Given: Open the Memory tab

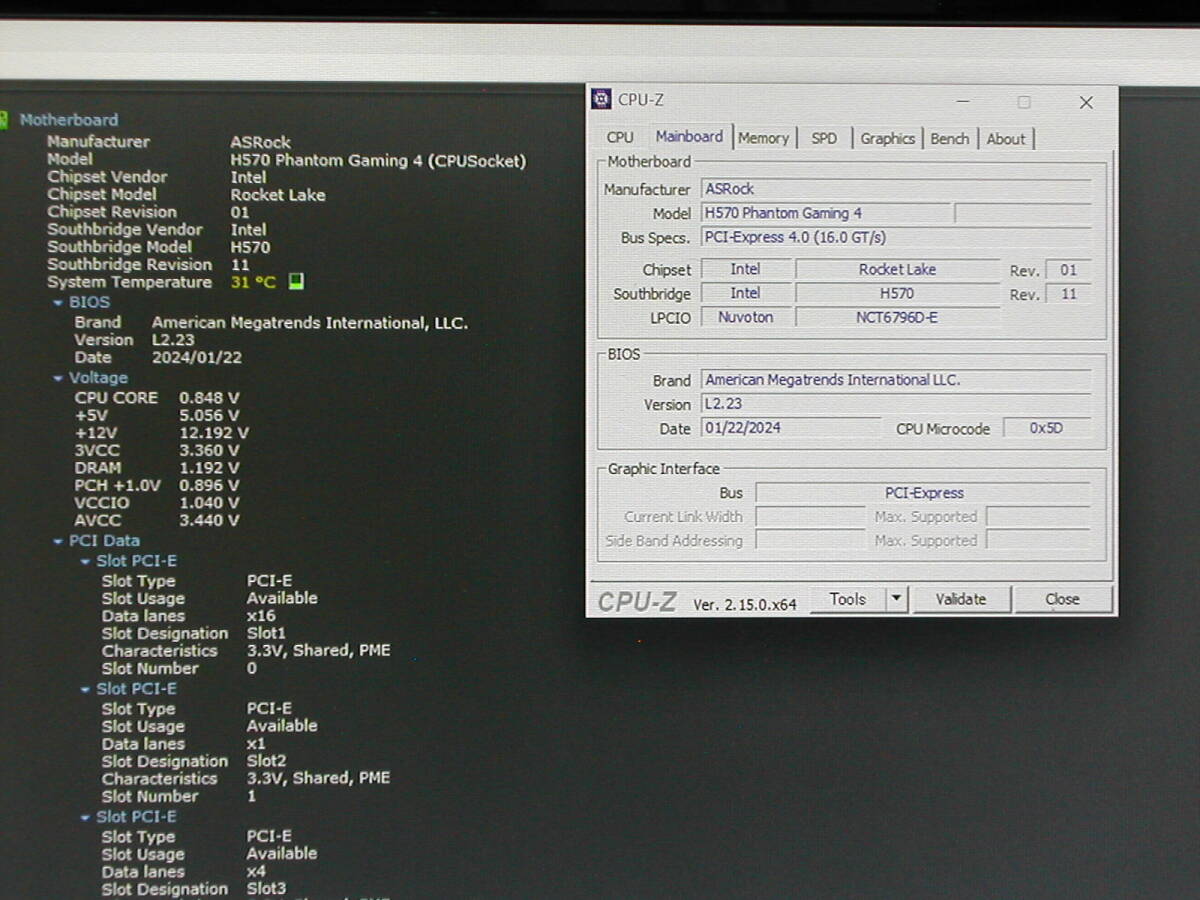Looking at the screenshot, I should [763, 138].
